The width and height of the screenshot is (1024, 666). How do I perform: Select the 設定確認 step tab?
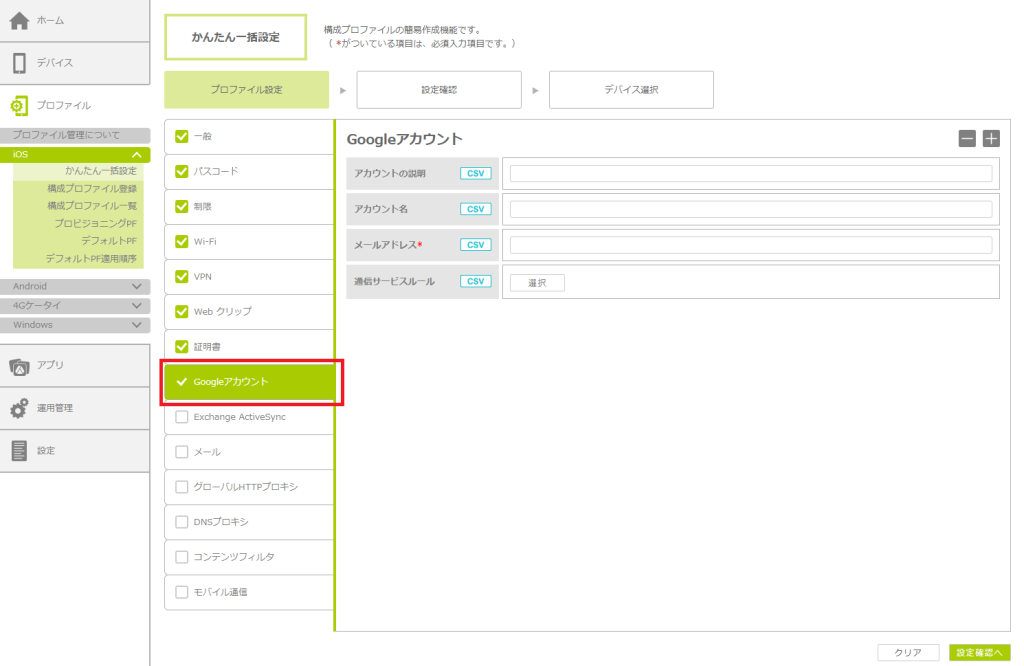coord(439,90)
